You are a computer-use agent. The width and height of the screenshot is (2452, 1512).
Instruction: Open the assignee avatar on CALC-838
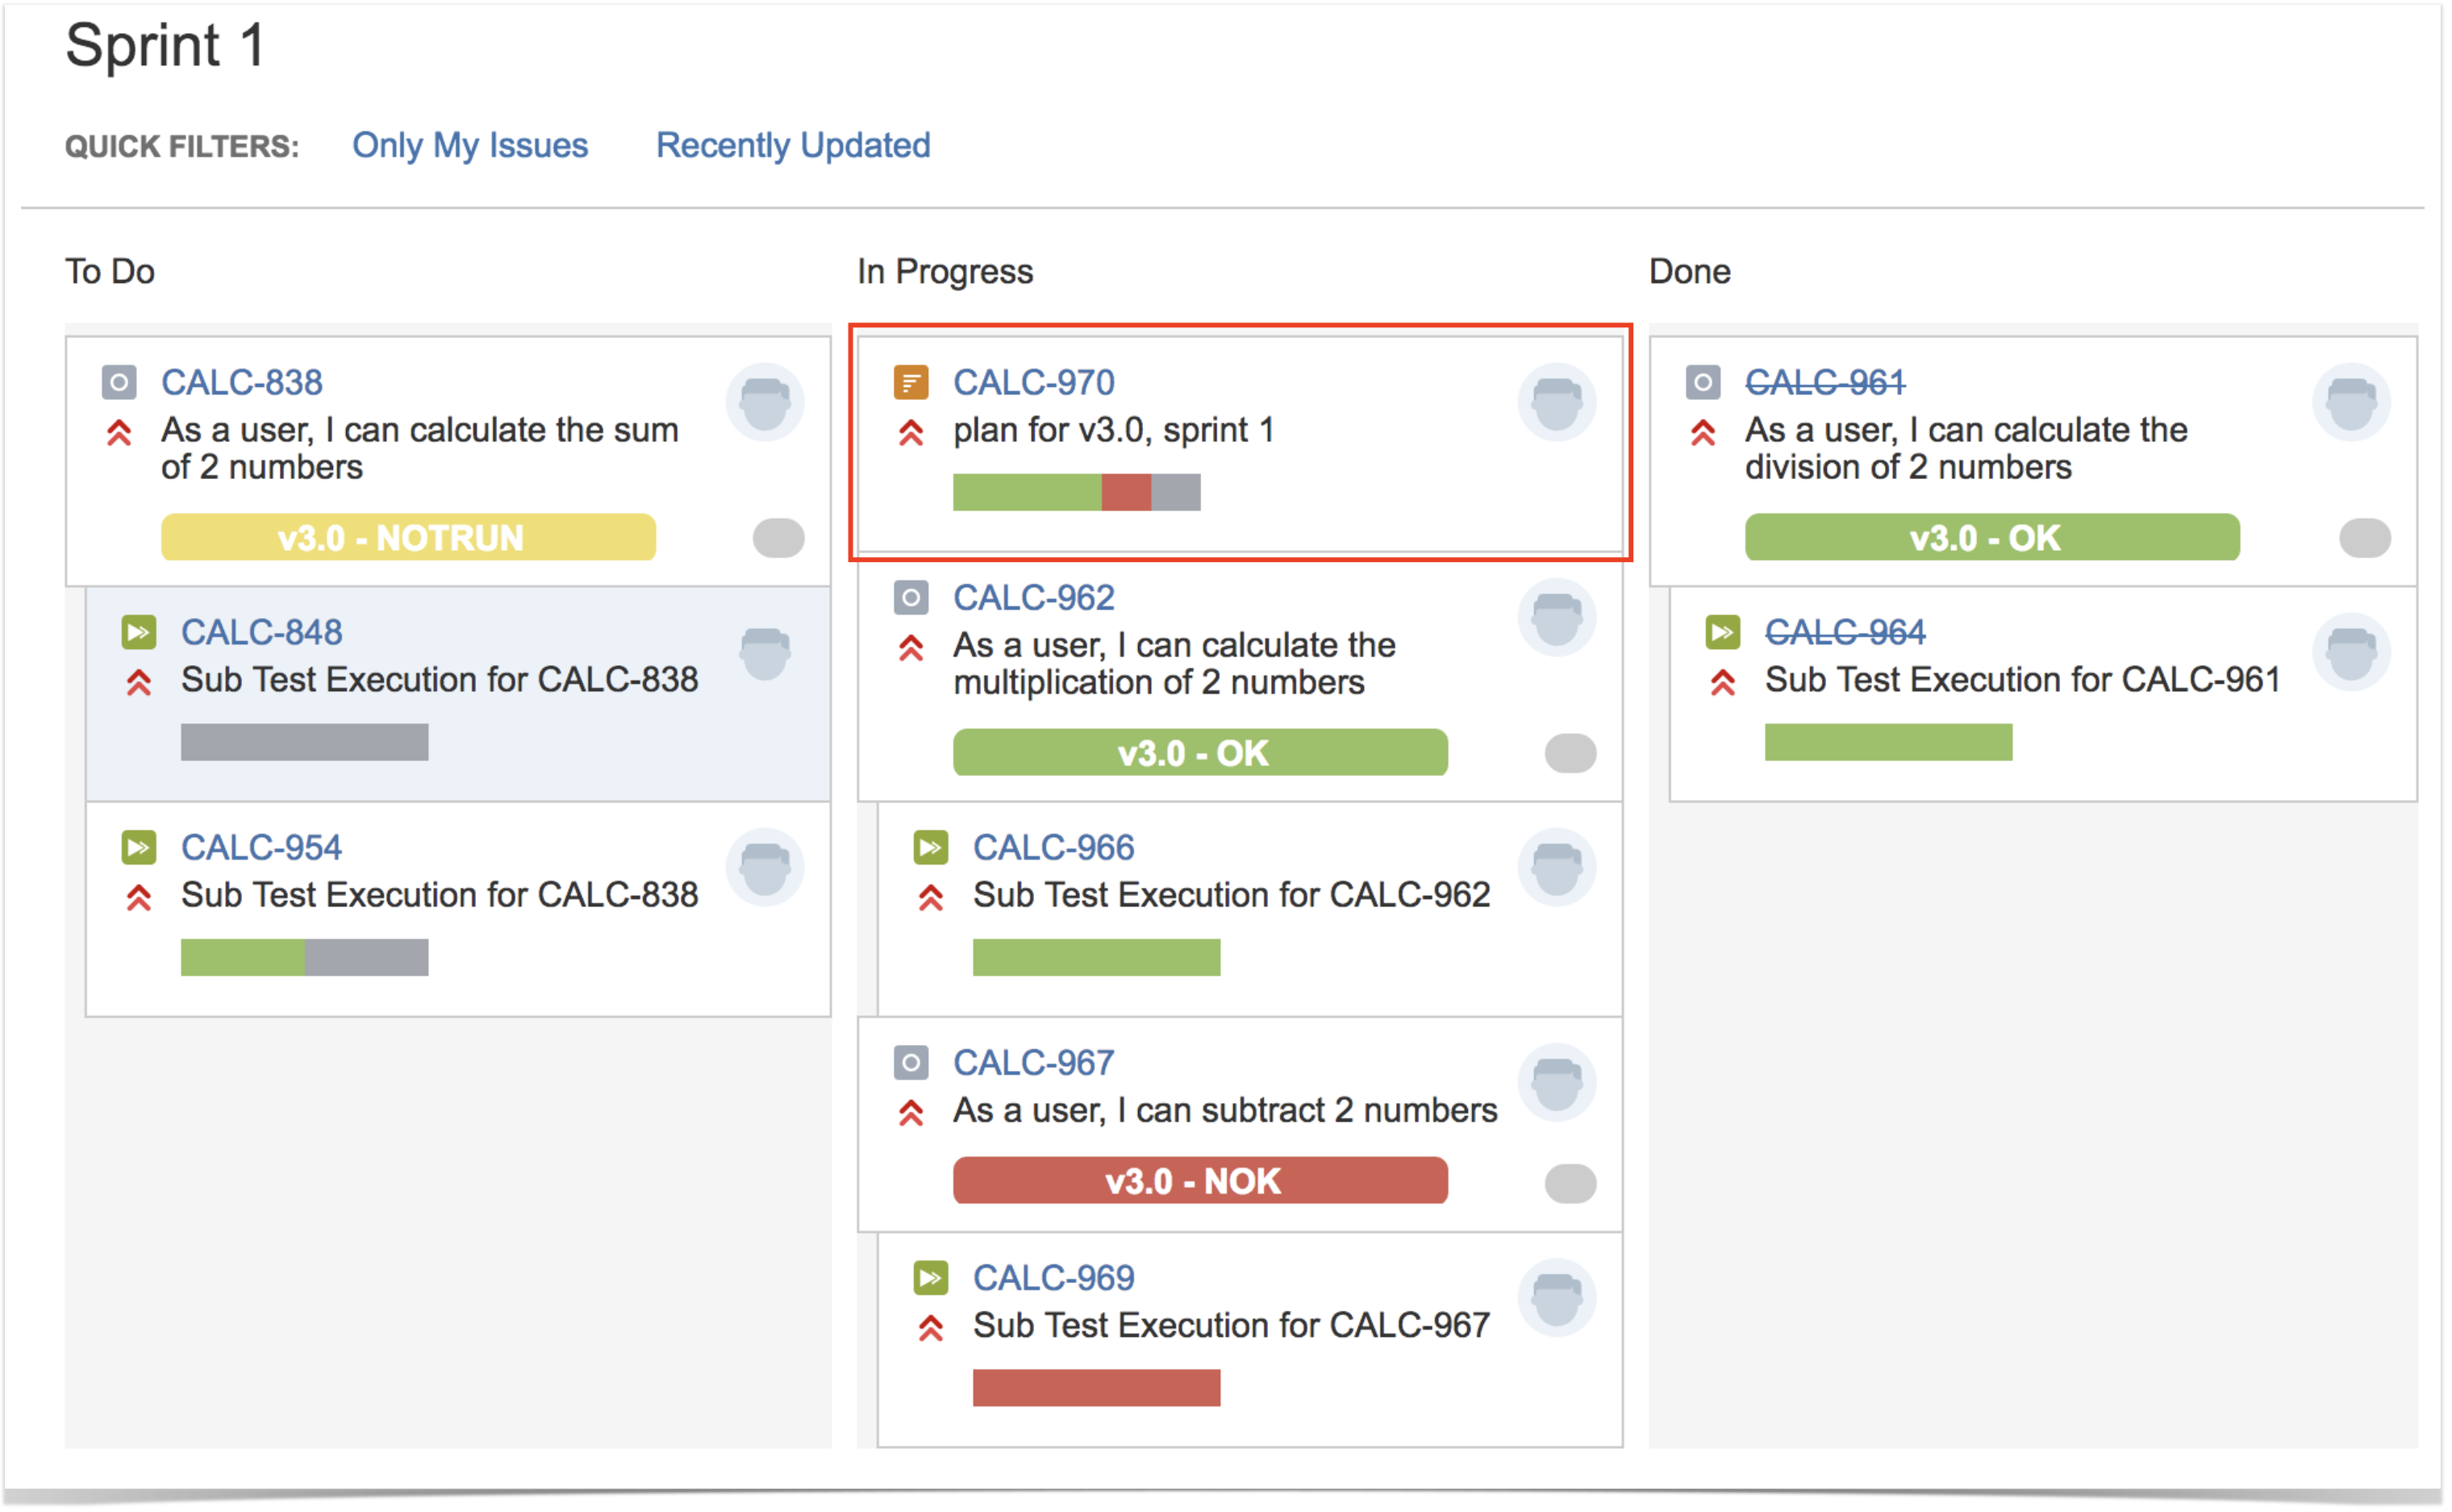point(765,402)
